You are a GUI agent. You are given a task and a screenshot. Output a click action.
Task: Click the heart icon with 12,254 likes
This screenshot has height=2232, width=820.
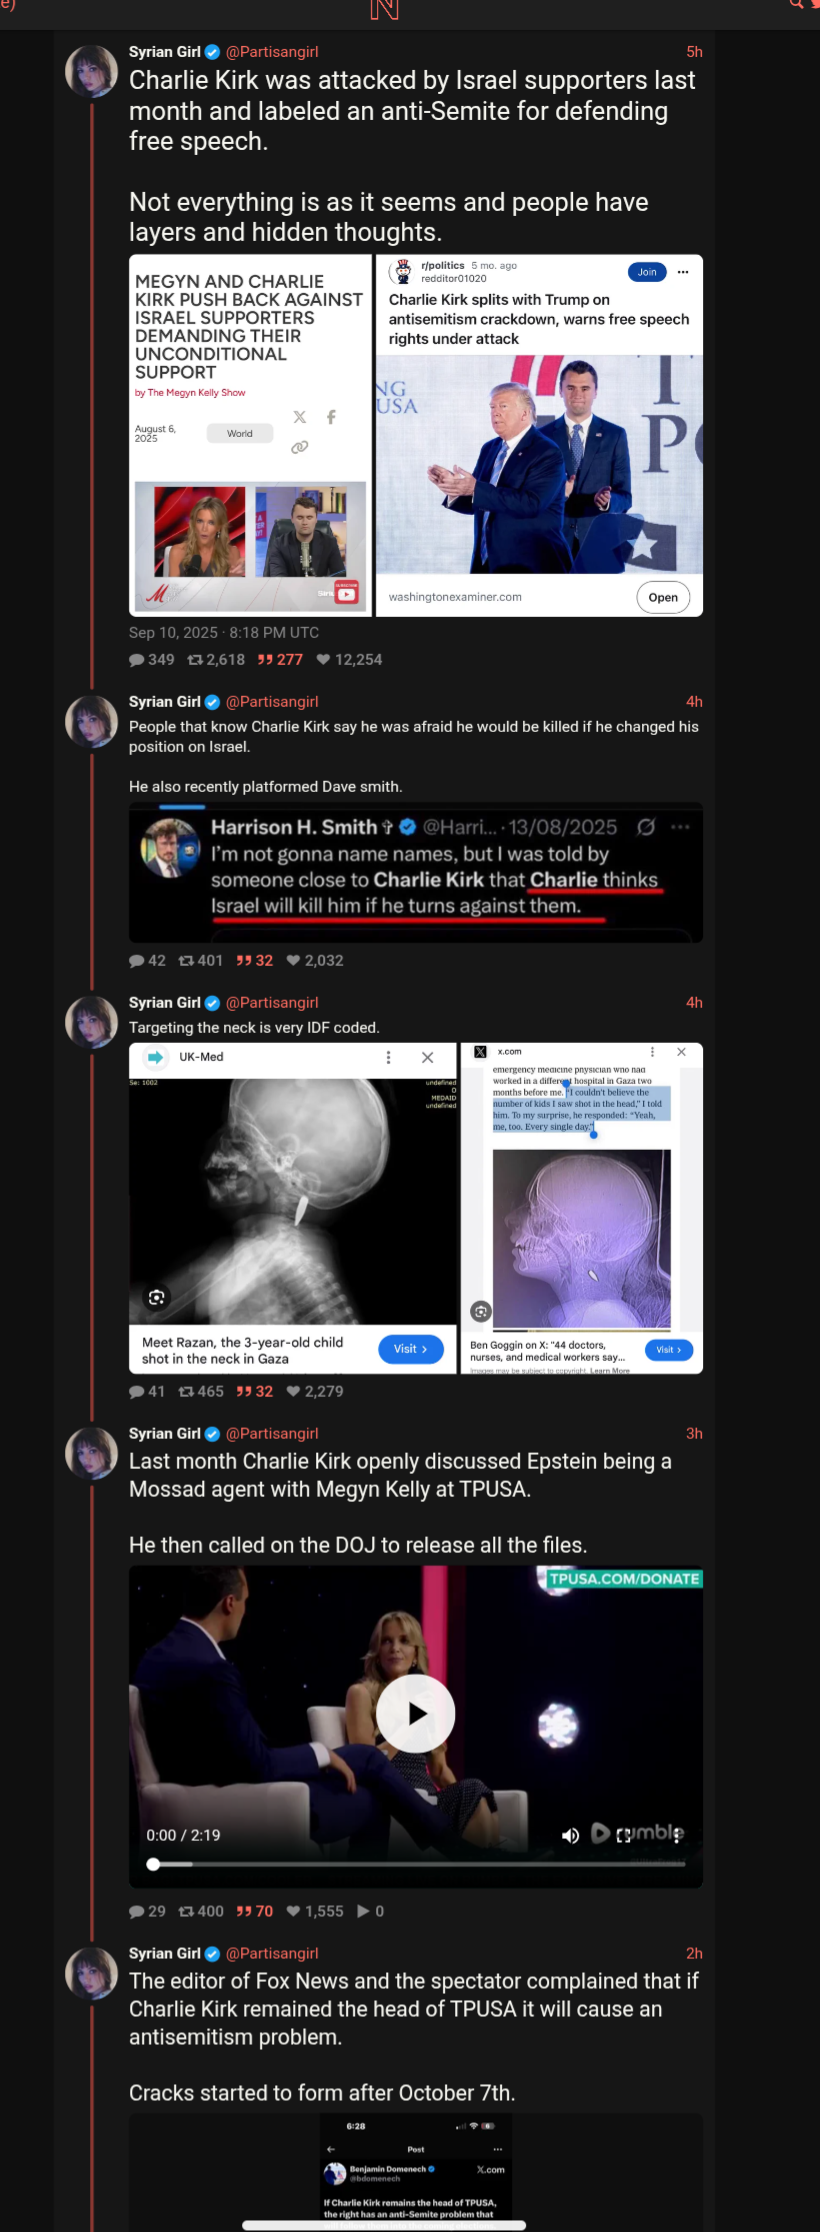323,660
